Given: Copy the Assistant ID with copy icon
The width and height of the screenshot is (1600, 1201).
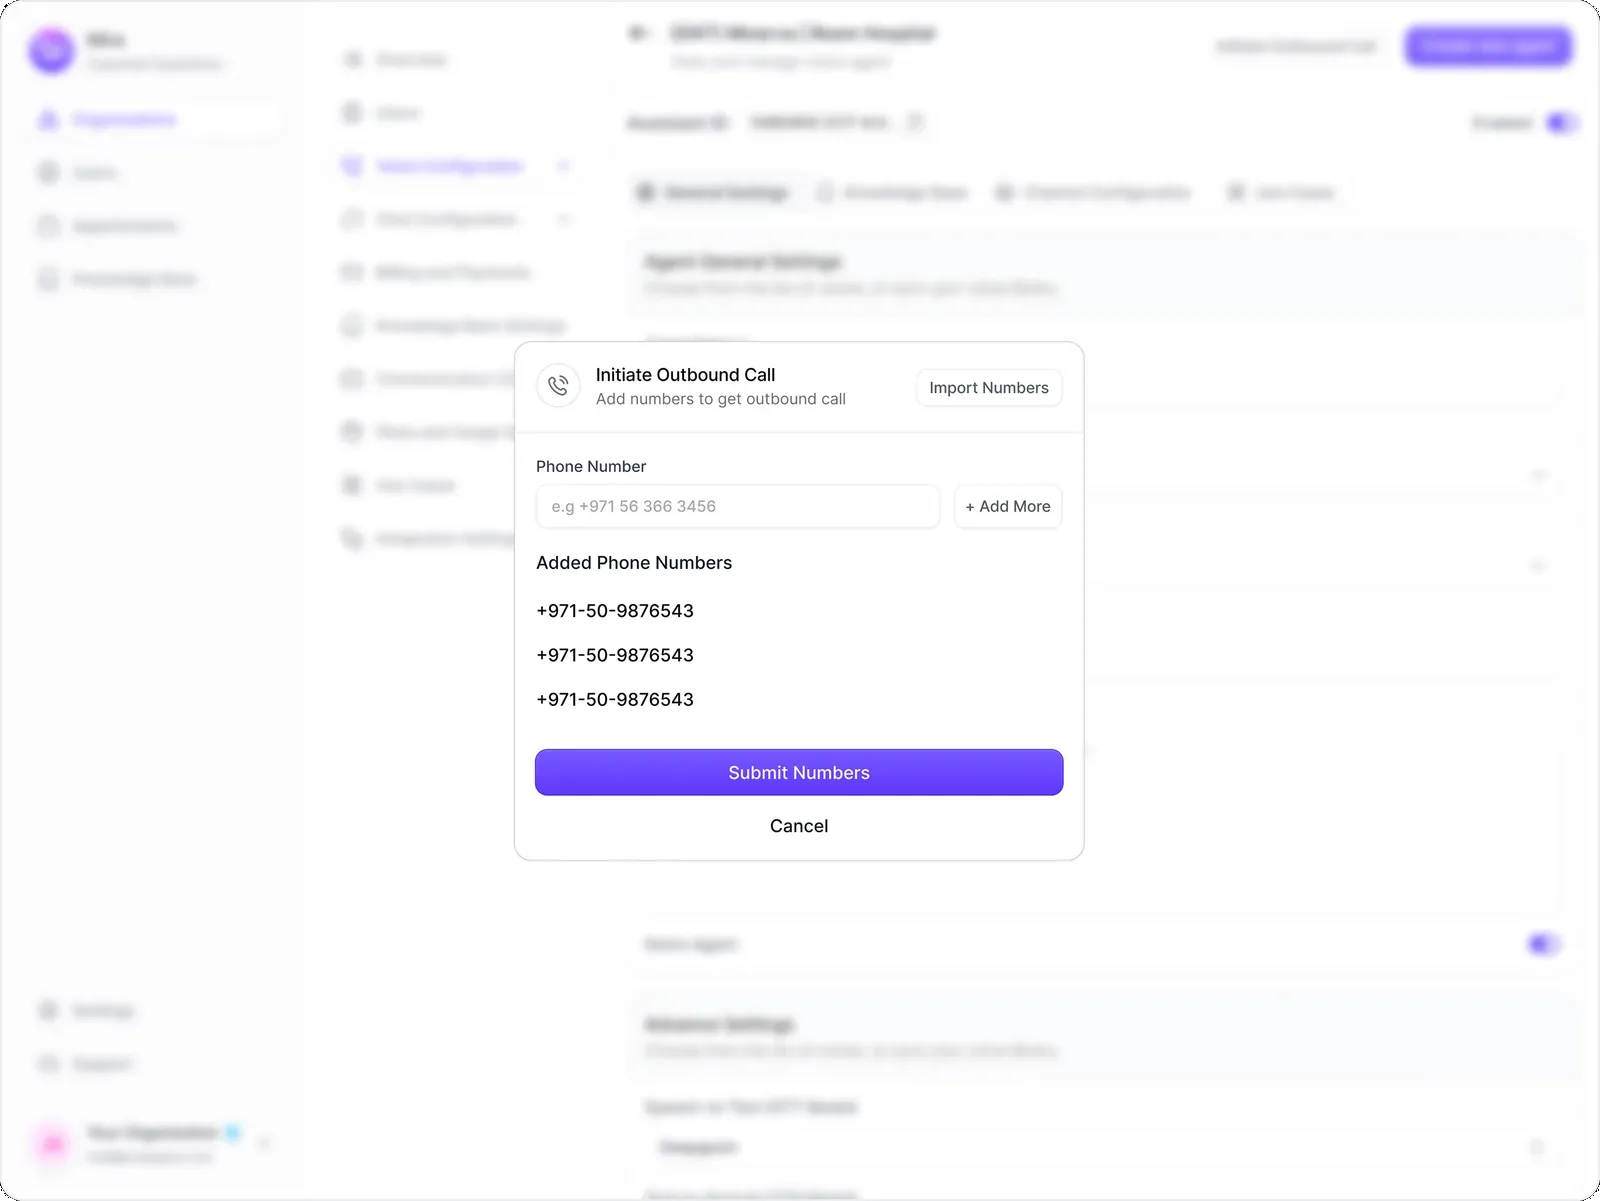Looking at the screenshot, I should pos(915,123).
